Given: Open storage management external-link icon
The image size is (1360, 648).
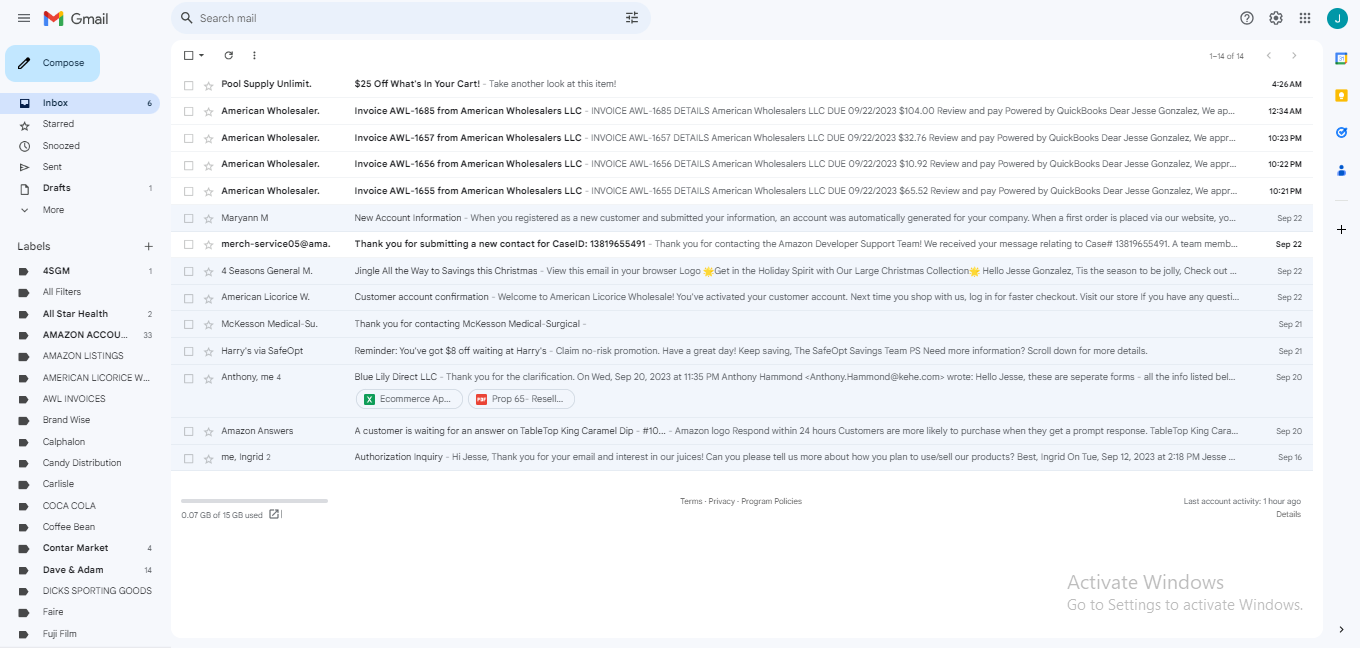Looking at the screenshot, I should [274, 514].
